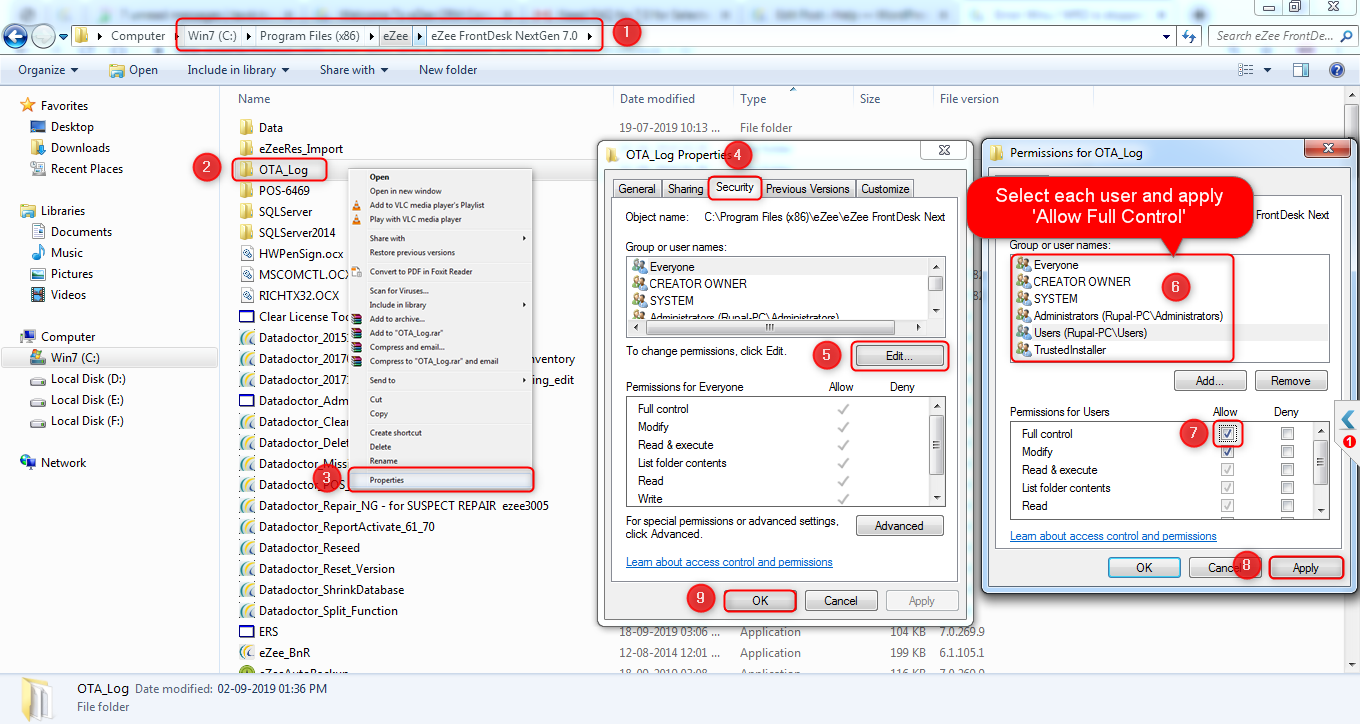The image size is (1360, 724).
Task: Click the magnifier icon in the search box
Action: pos(1346,36)
